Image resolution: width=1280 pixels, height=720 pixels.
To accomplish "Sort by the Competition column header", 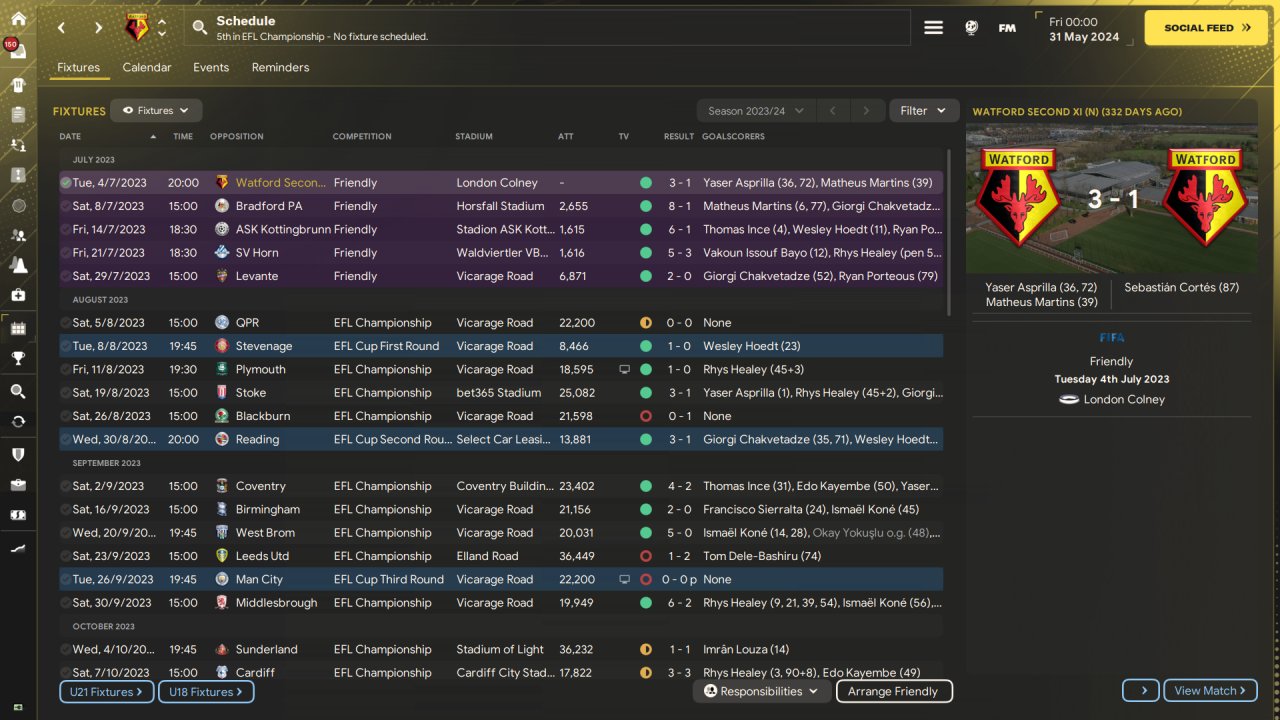I will (x=362, y=136).
